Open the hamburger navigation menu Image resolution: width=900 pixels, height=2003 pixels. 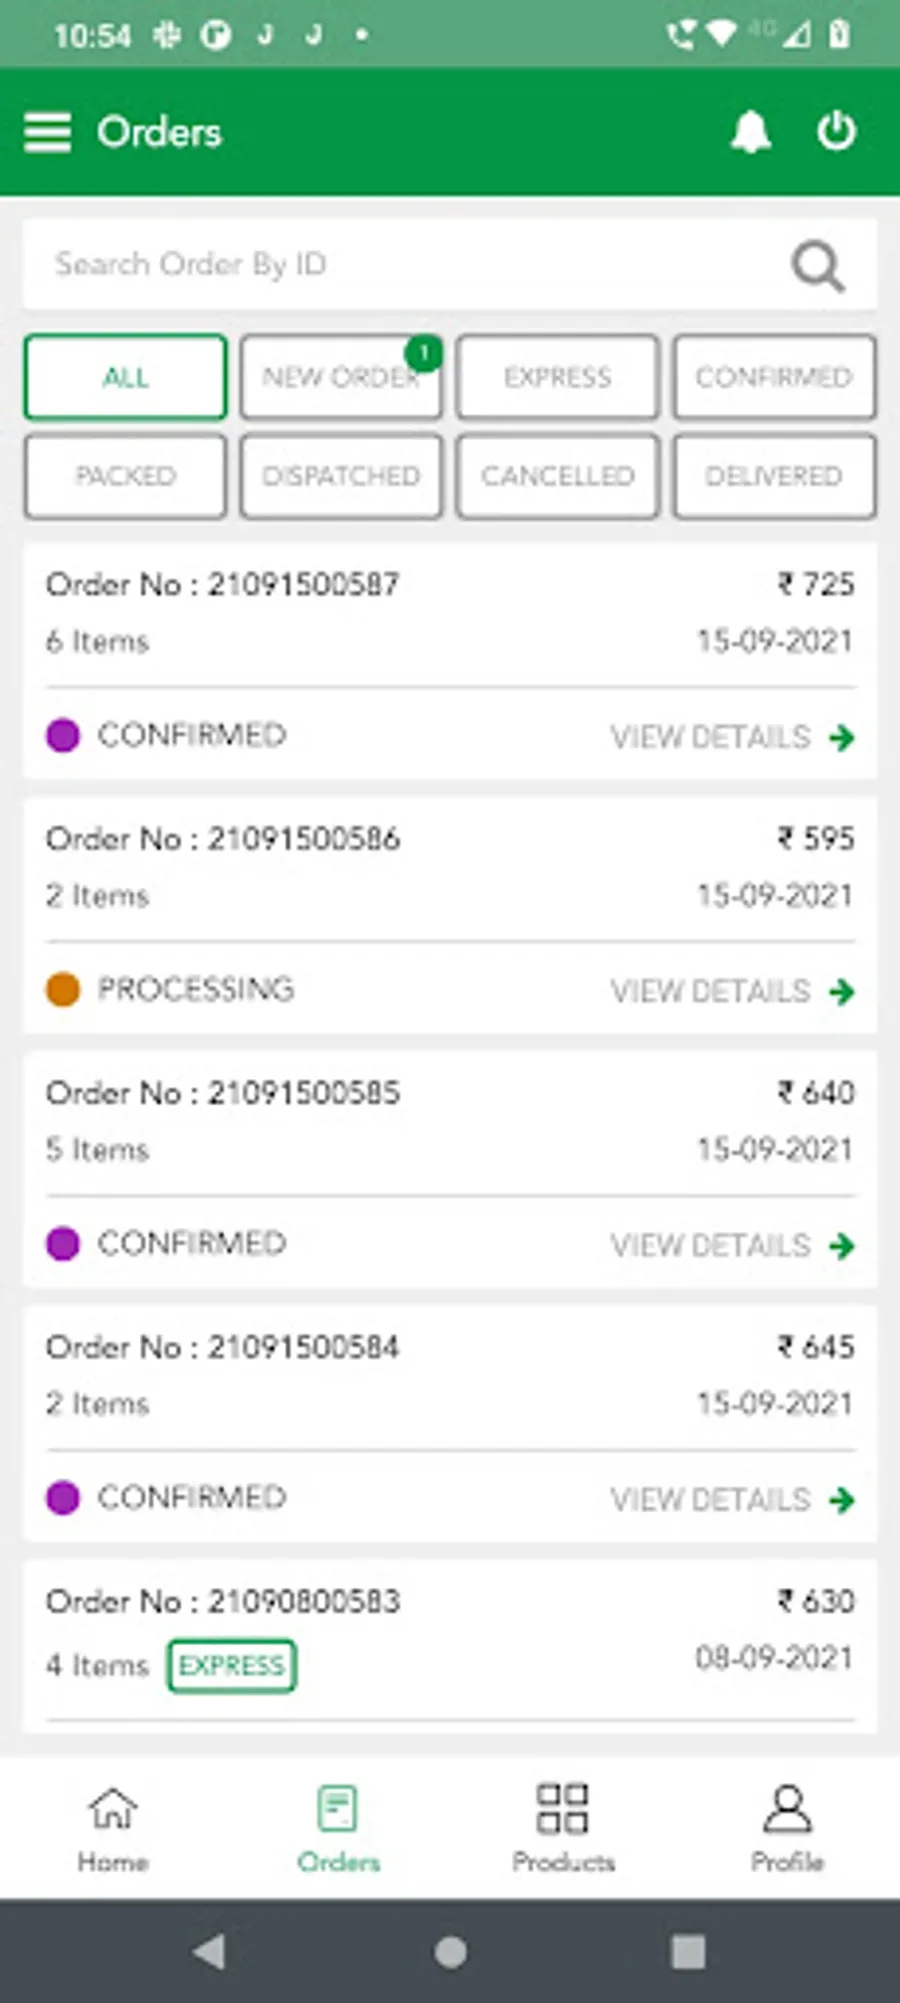tap(47, 132)
